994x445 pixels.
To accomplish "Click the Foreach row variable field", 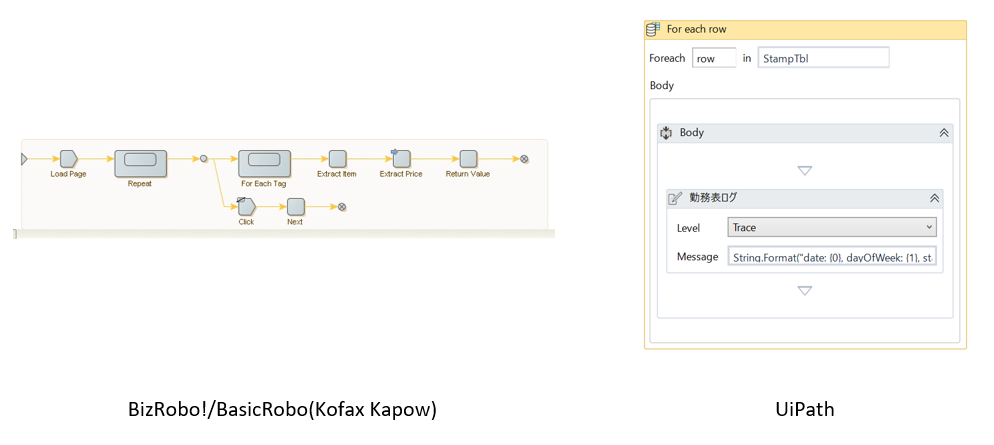I will 714,58.
